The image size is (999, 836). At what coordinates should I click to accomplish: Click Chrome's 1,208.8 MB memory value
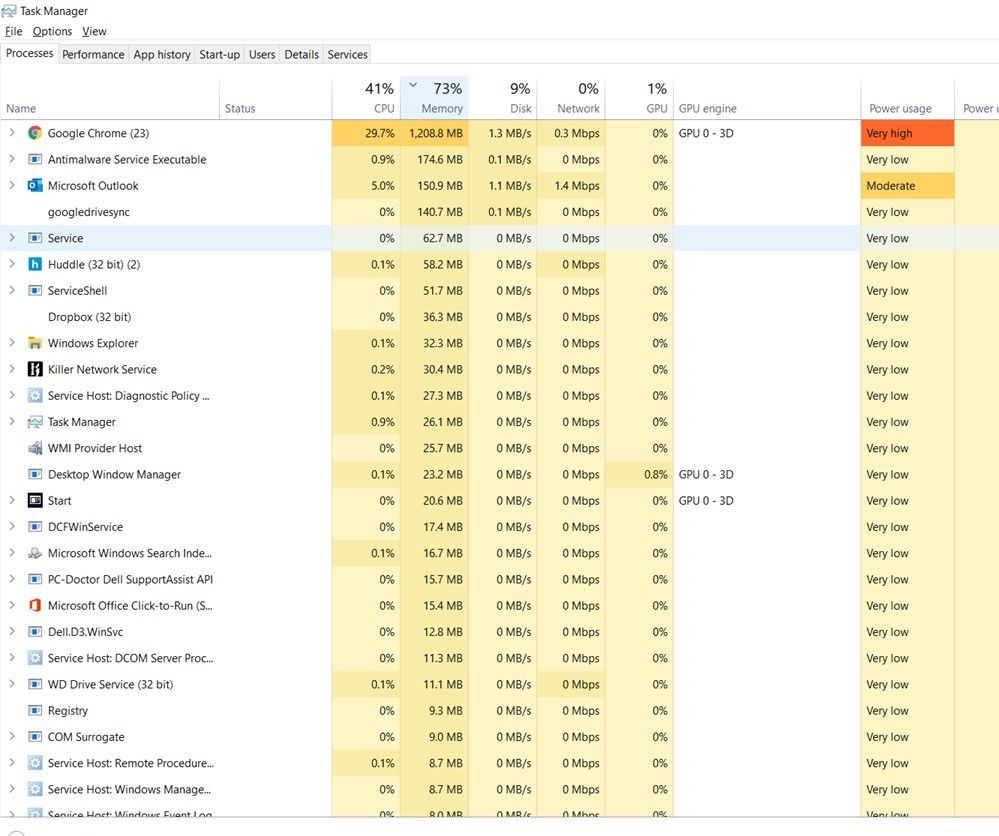click(x=436, y=133)
